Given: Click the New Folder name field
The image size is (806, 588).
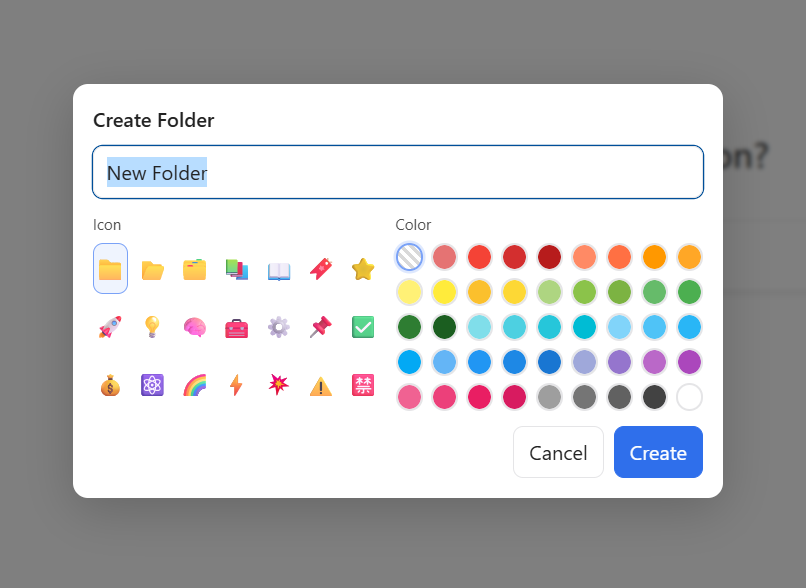Looking at the screenshot, I should click(398, 173).
